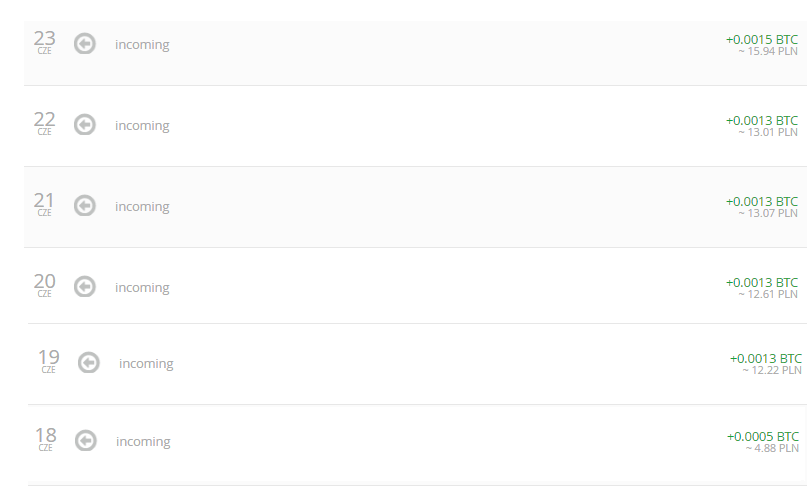Select the incoming label on 20 CZE row

(142, 288)
